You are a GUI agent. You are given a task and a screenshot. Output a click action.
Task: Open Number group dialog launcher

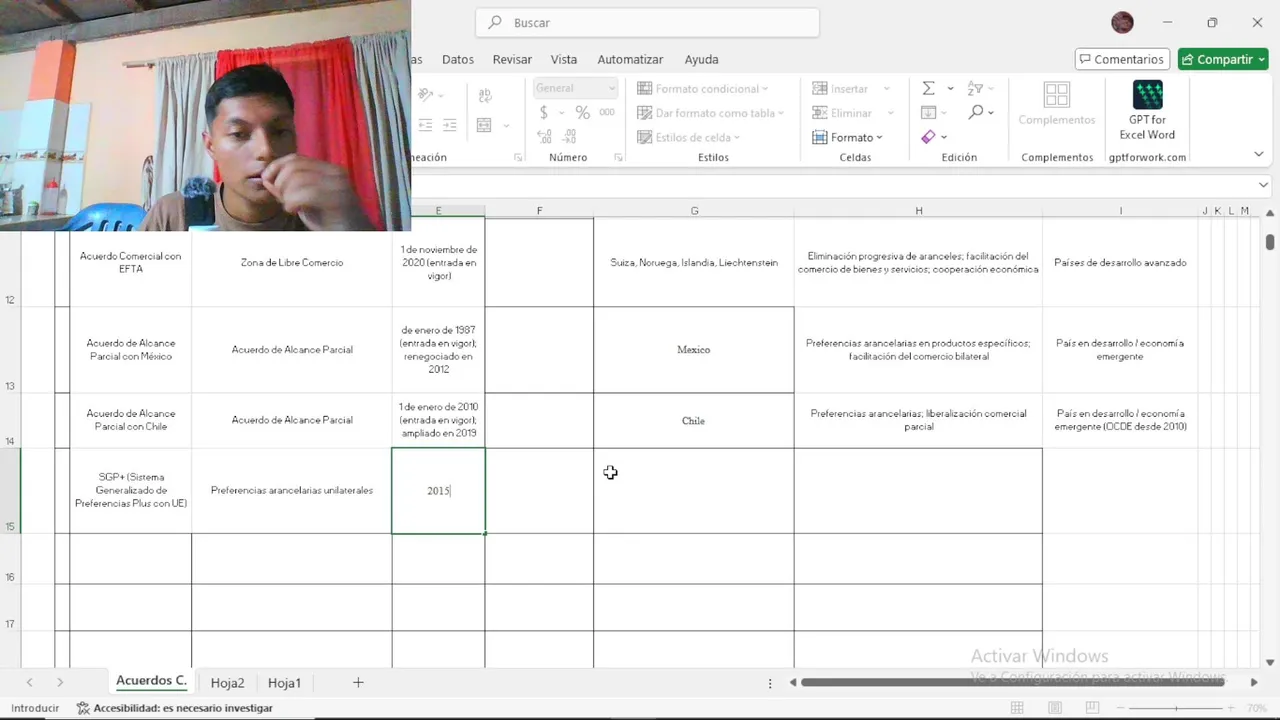[619, 158]
